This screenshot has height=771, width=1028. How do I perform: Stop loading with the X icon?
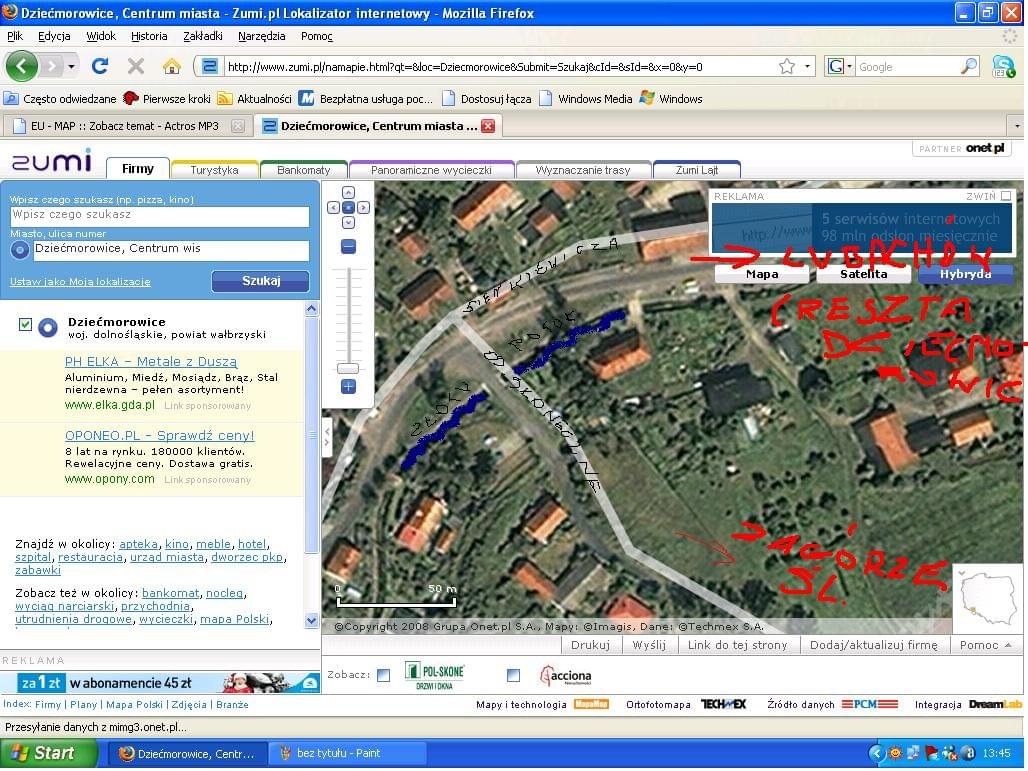pos(136,66)
